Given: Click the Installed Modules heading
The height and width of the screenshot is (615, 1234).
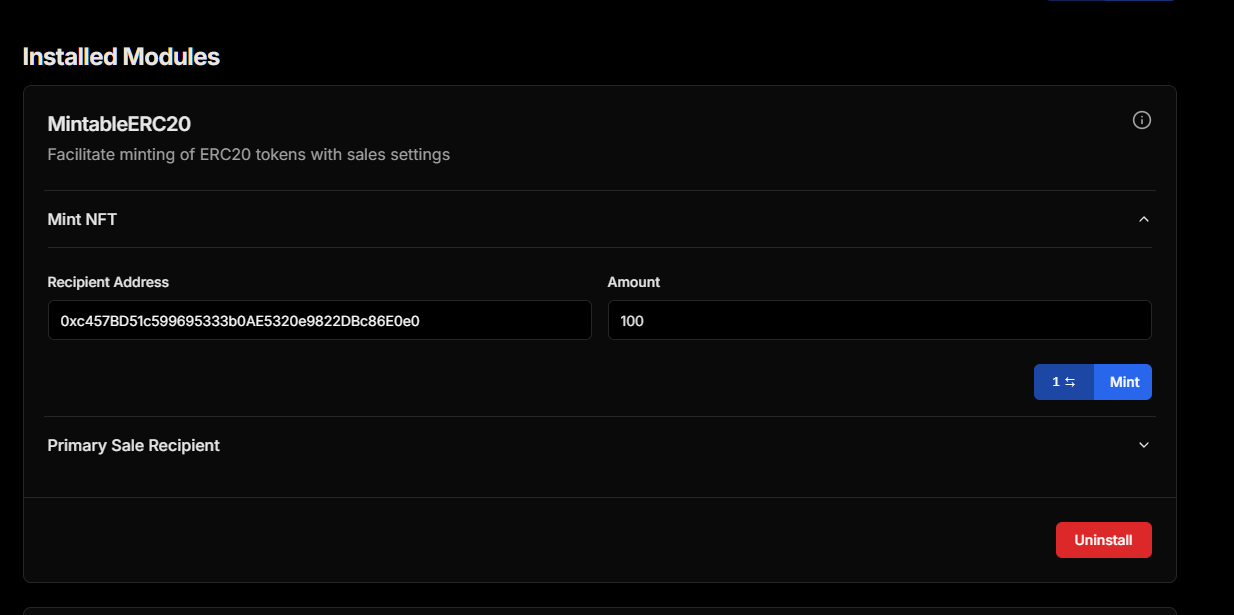Looking at the screenshot, I should pos(121,57).
